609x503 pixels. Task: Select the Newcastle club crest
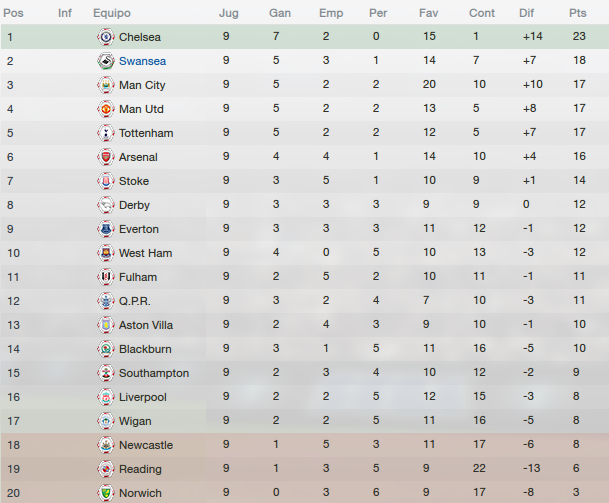(x=106, y=445)
